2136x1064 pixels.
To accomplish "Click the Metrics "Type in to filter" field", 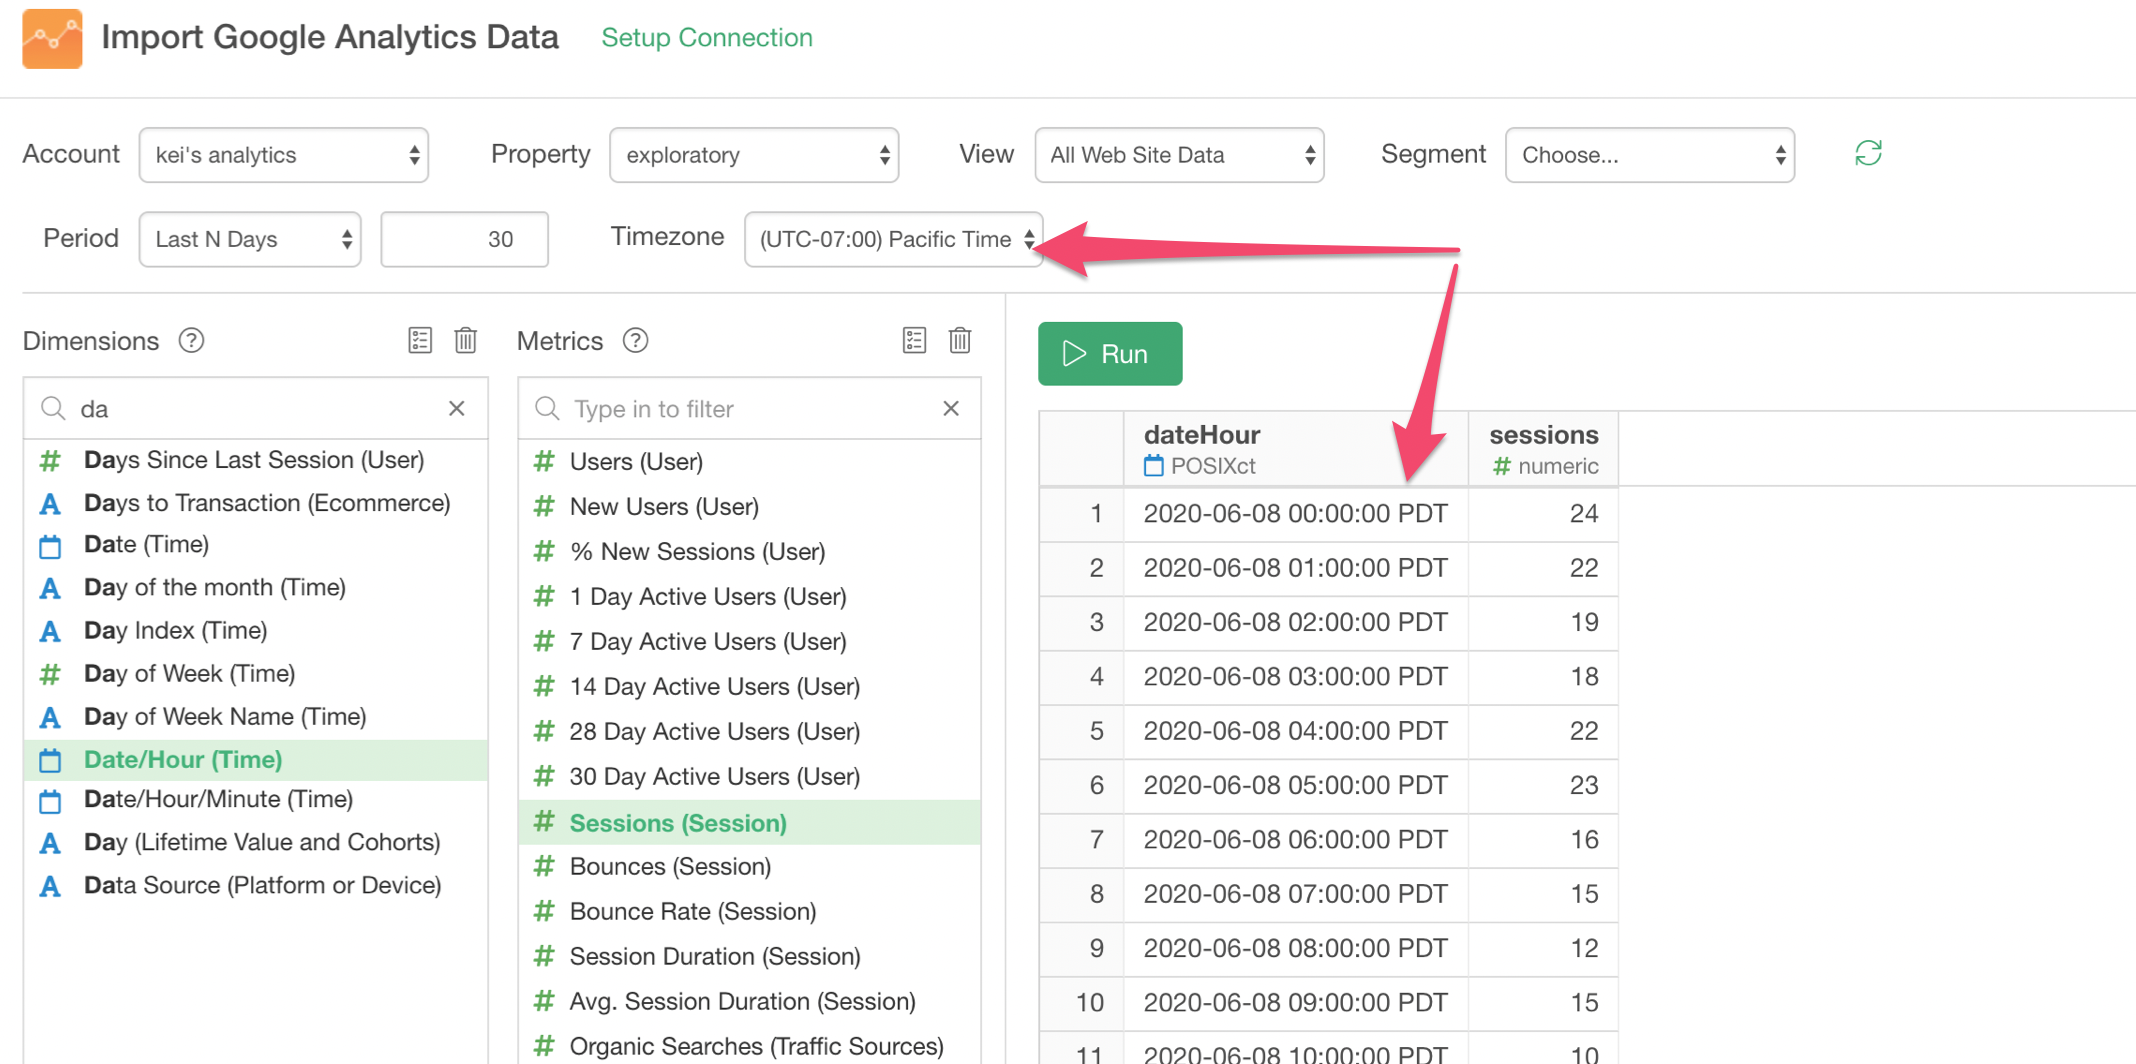I will (x=749, y=409).
